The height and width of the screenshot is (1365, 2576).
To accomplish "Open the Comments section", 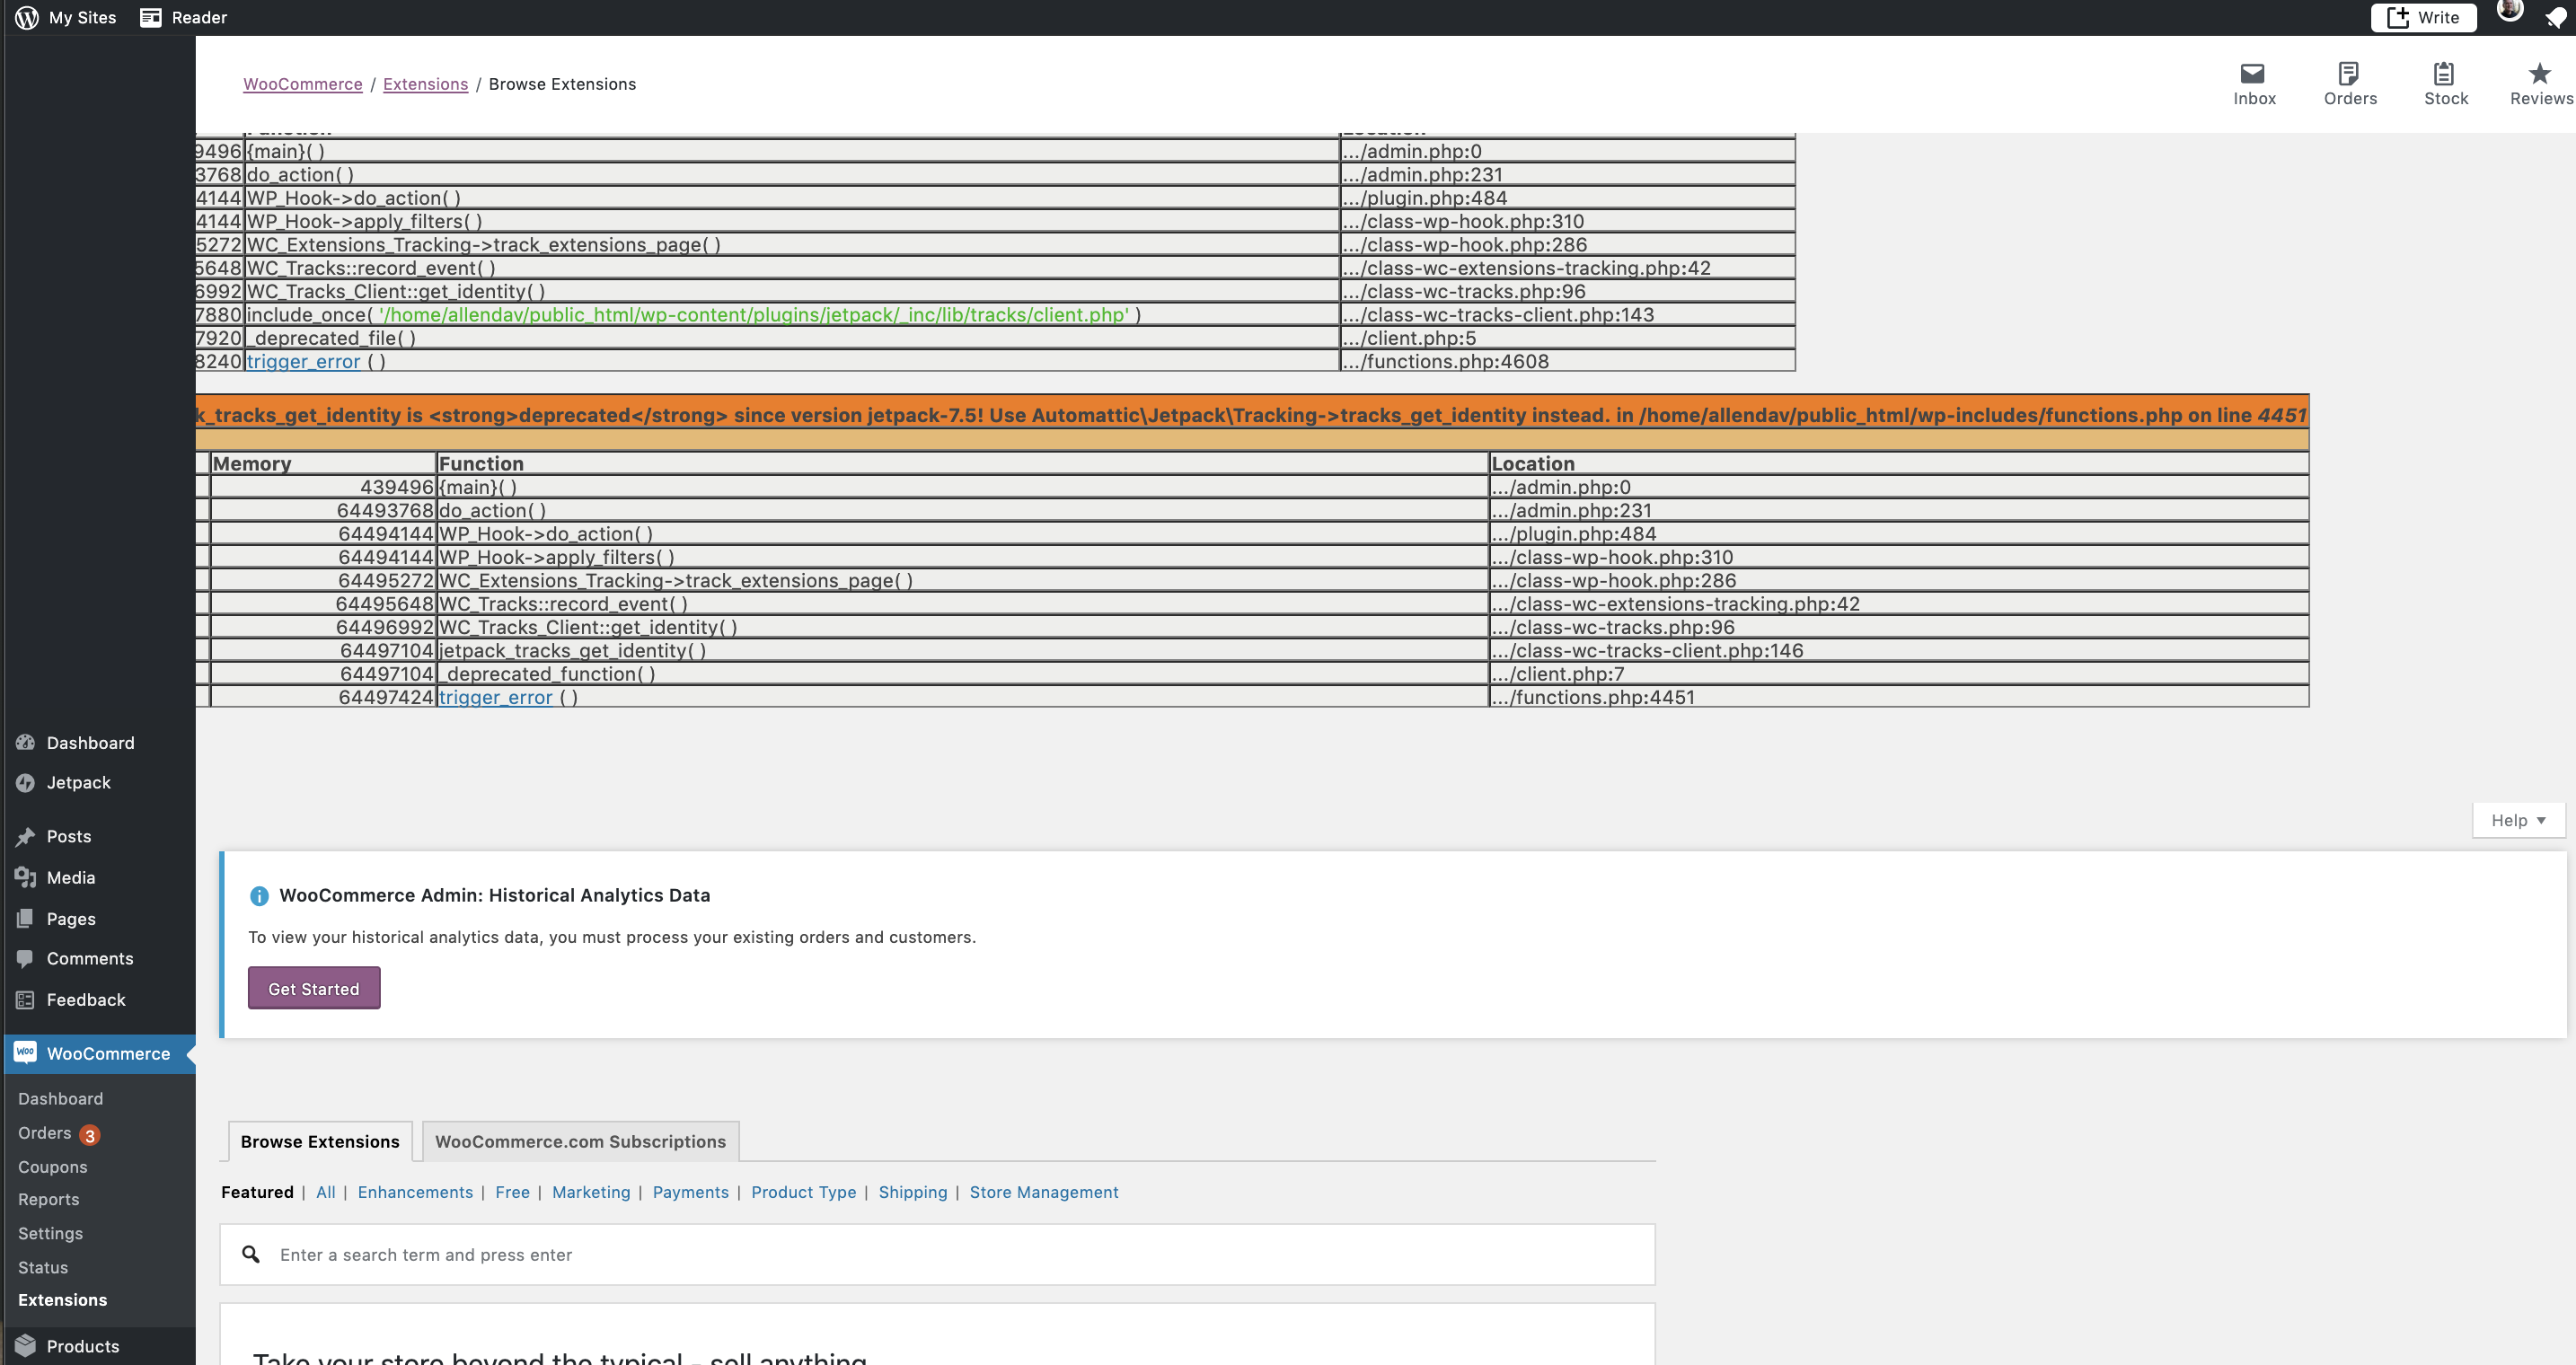I will click(x=89, y=958).
